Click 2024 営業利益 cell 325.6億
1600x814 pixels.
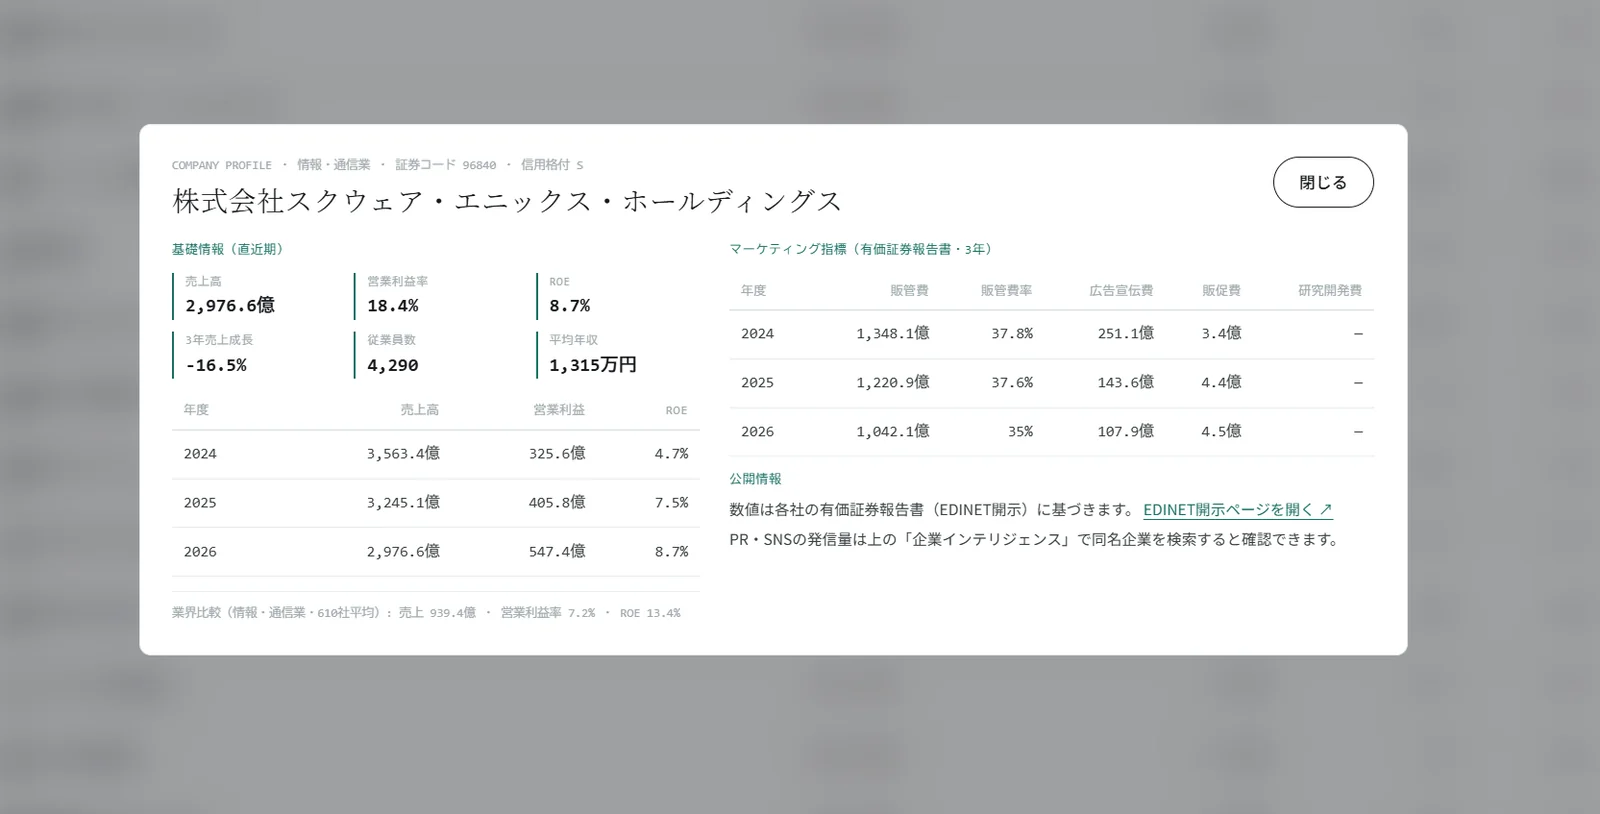coord(557,453)
